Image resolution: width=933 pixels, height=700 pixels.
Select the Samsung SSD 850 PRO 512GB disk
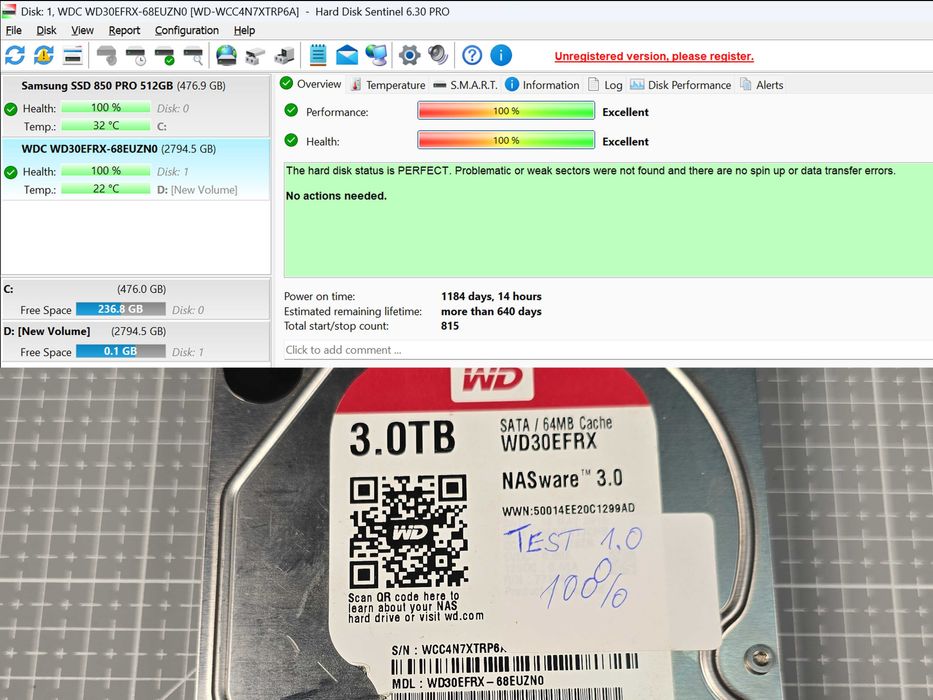click(136, 106)
